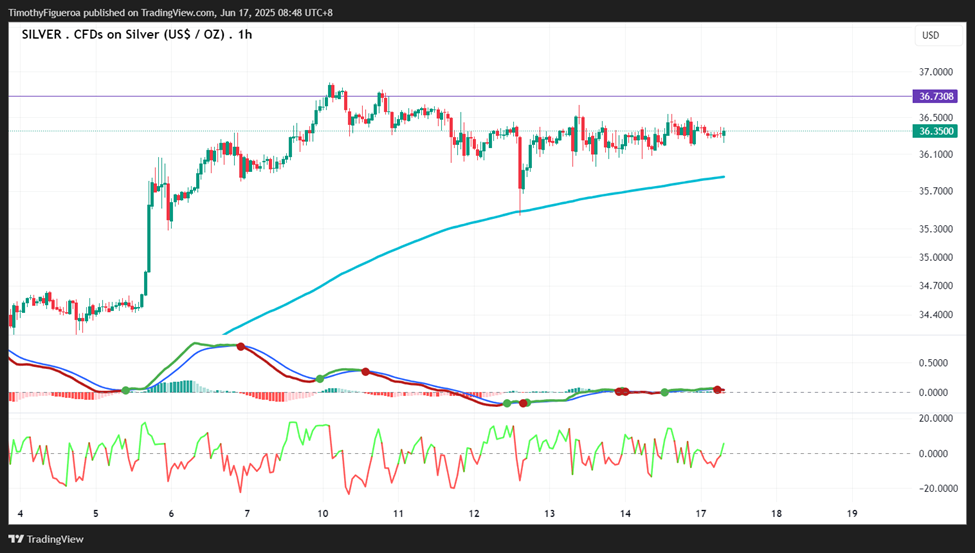Viewport: 975px width, 553px height.
Task: Select date 10 on time axis
Action: click(323, 514)
